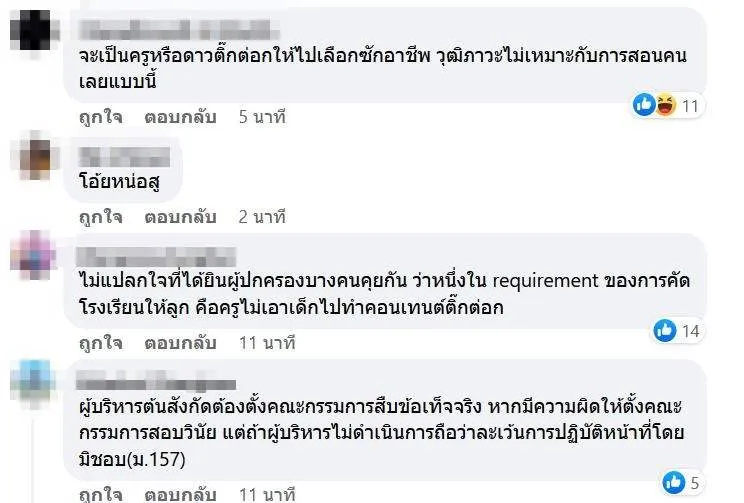Click ตอบกลับ to reply to the first comment
Viewport: 744px width, 503px height.
coord(179,117)
